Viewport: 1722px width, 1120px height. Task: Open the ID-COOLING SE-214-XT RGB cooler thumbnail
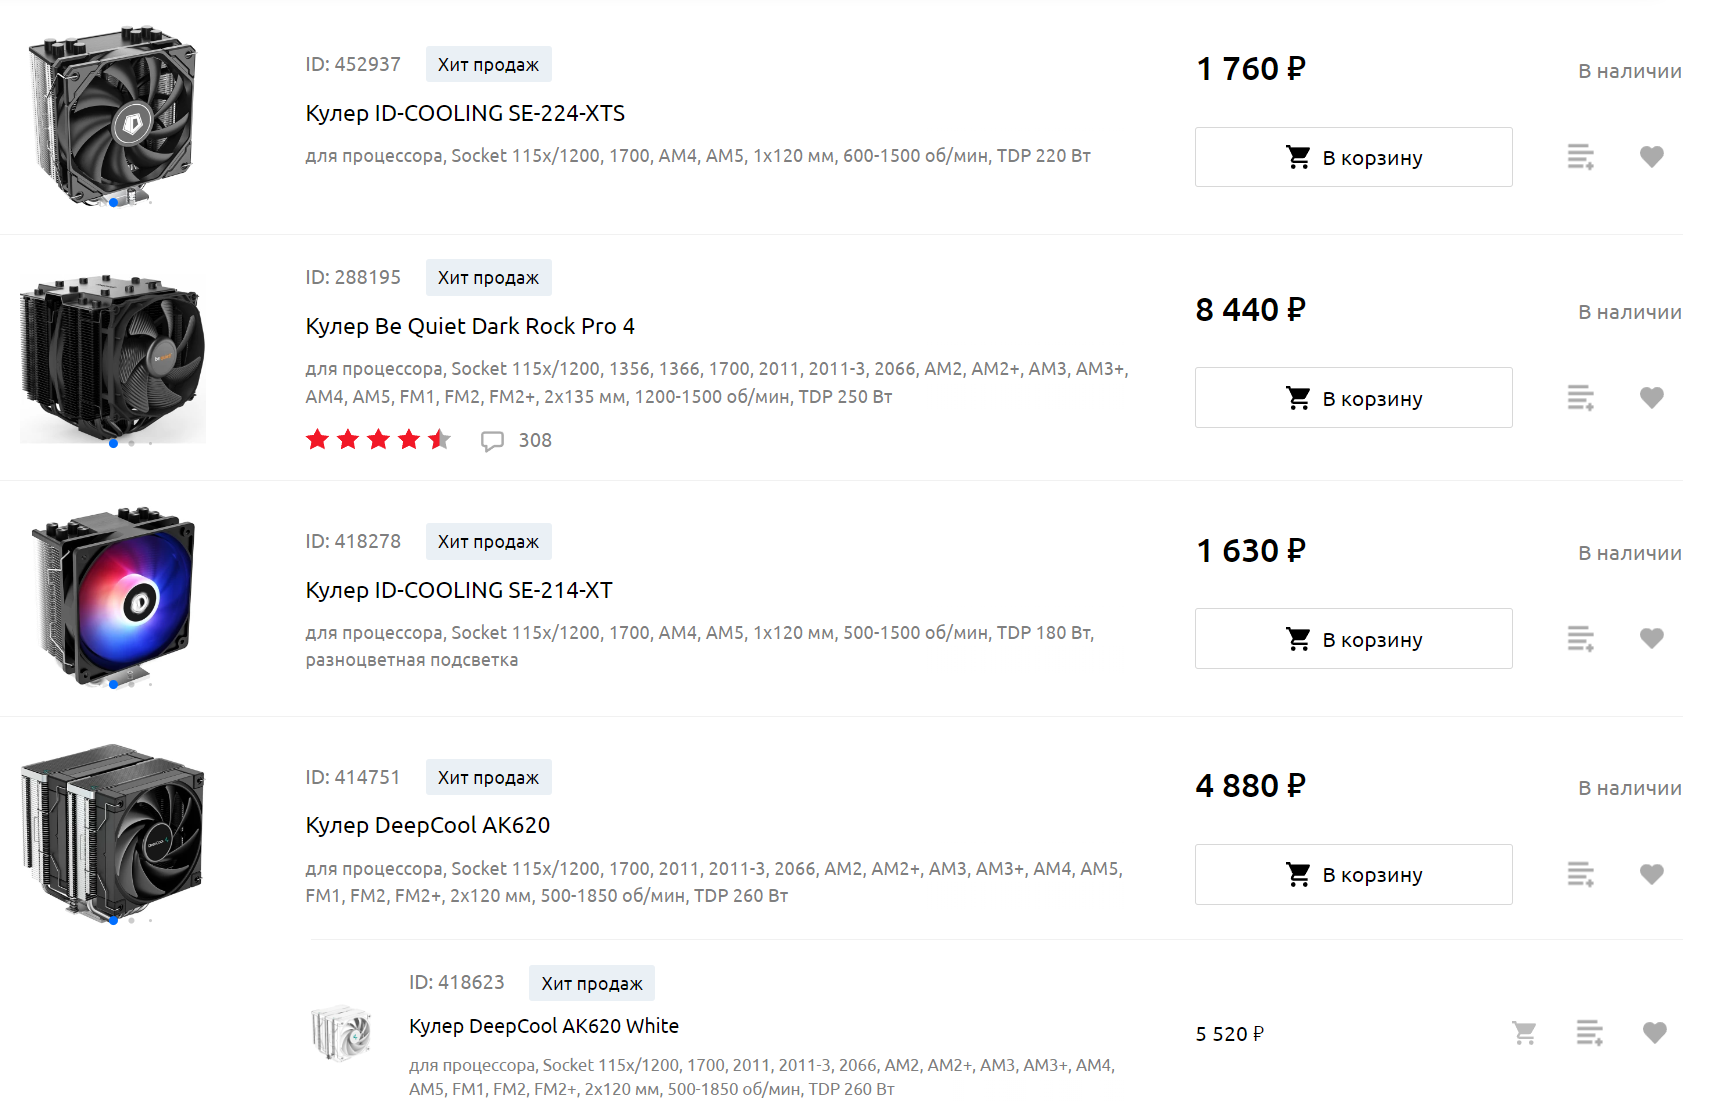click(114, 596)
